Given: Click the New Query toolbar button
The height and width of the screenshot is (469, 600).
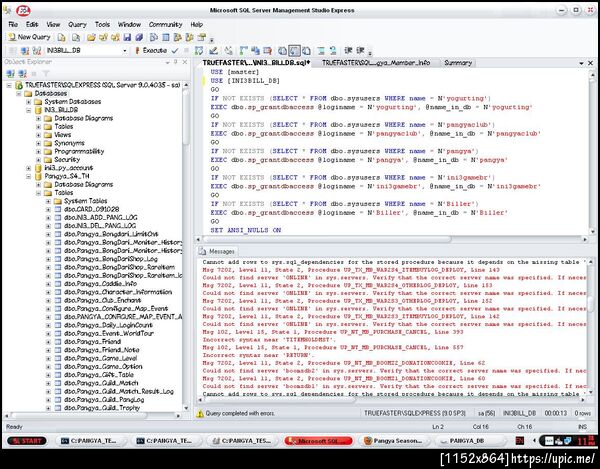Looking at the screenshot, I should click(29, 37).
